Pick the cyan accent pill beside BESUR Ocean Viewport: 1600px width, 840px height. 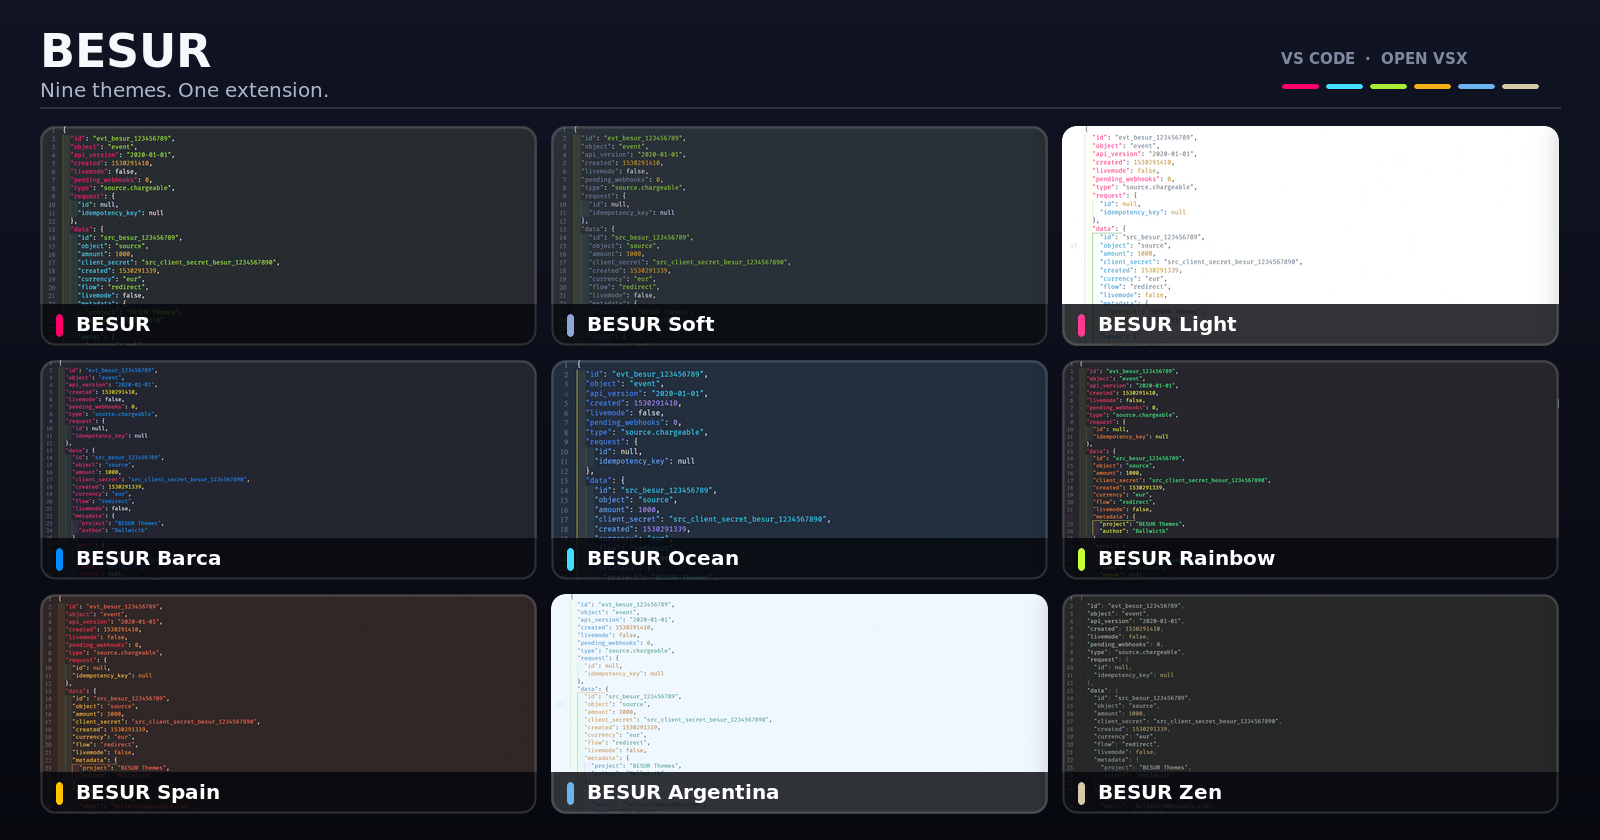tap(570, 559)
